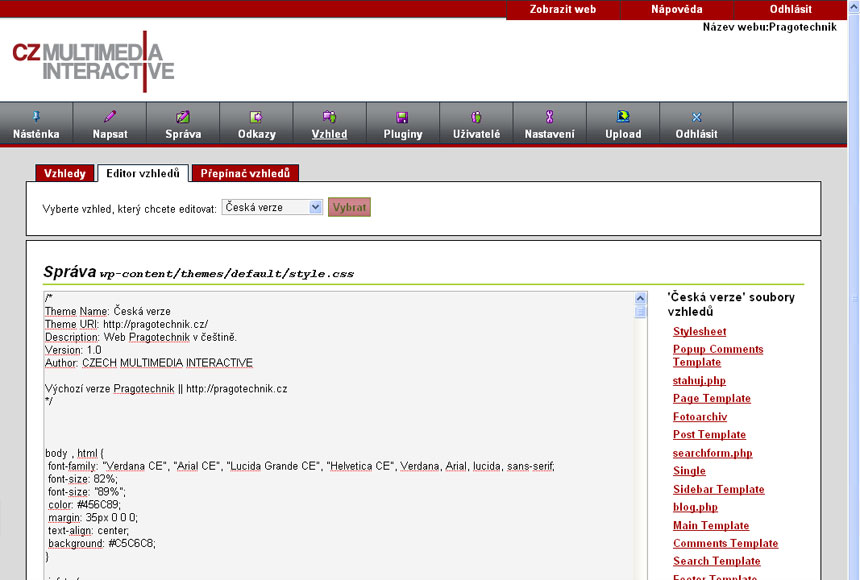Click the Nastavení settings icon

pyautogui.click(x=550, y=116)
